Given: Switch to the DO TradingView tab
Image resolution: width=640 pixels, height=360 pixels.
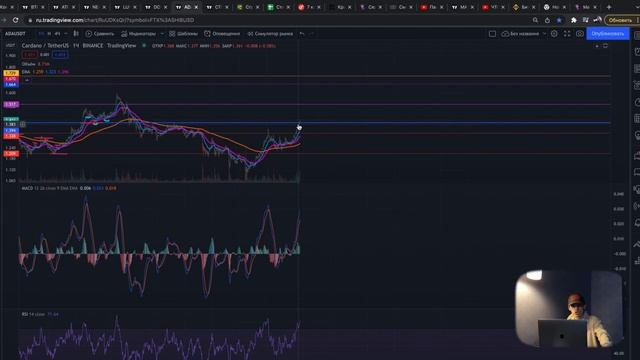Looking at the screenshot, I should [x=156, y=7].
